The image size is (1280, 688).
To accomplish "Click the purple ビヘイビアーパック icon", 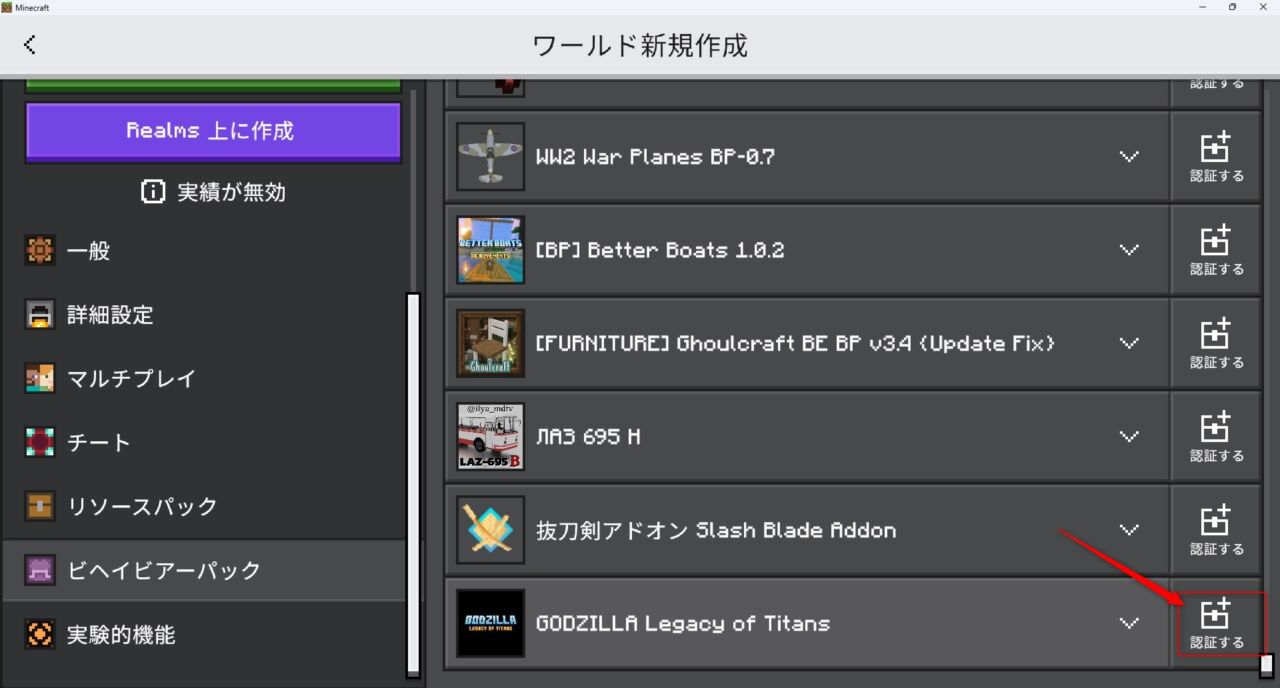I will click(x=40, y=571).
